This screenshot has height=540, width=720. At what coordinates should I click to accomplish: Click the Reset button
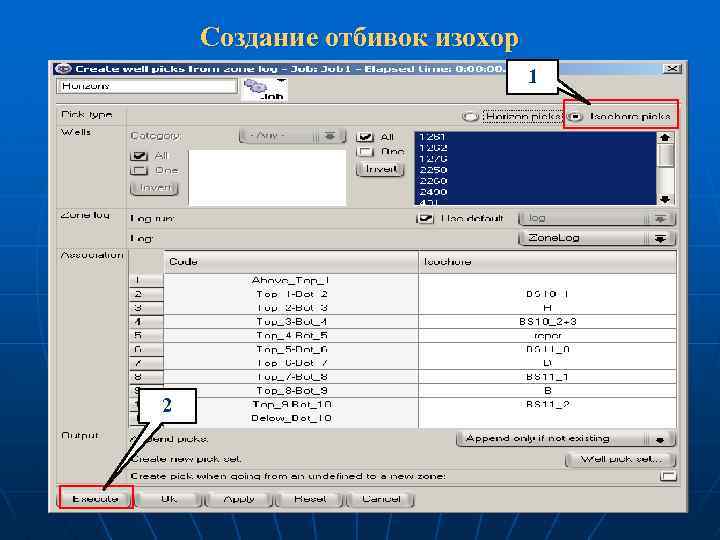coord(310,499)
